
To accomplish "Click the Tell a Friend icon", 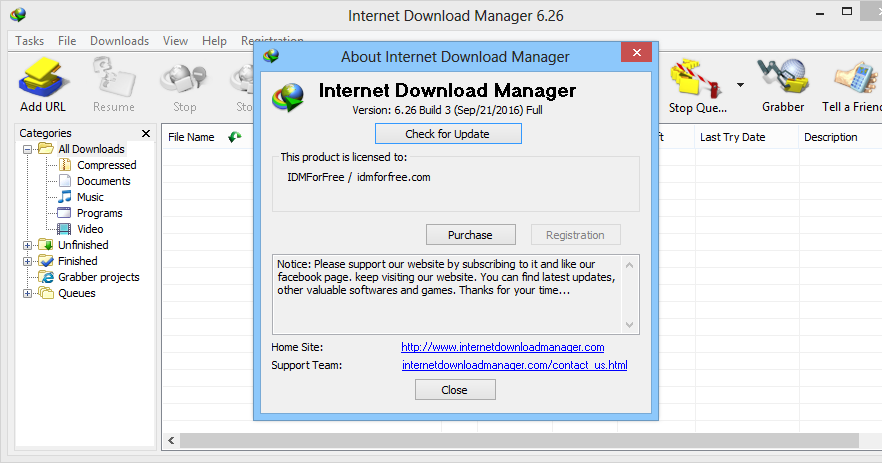I will point(852,84).
